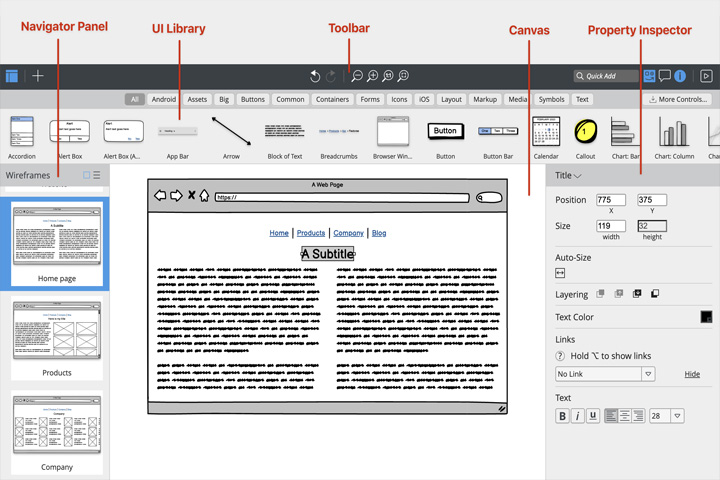Zoom out with the minus magnifier
This screenshot has width=720, height=480.
pyautogui.click(x=357, y=76)
